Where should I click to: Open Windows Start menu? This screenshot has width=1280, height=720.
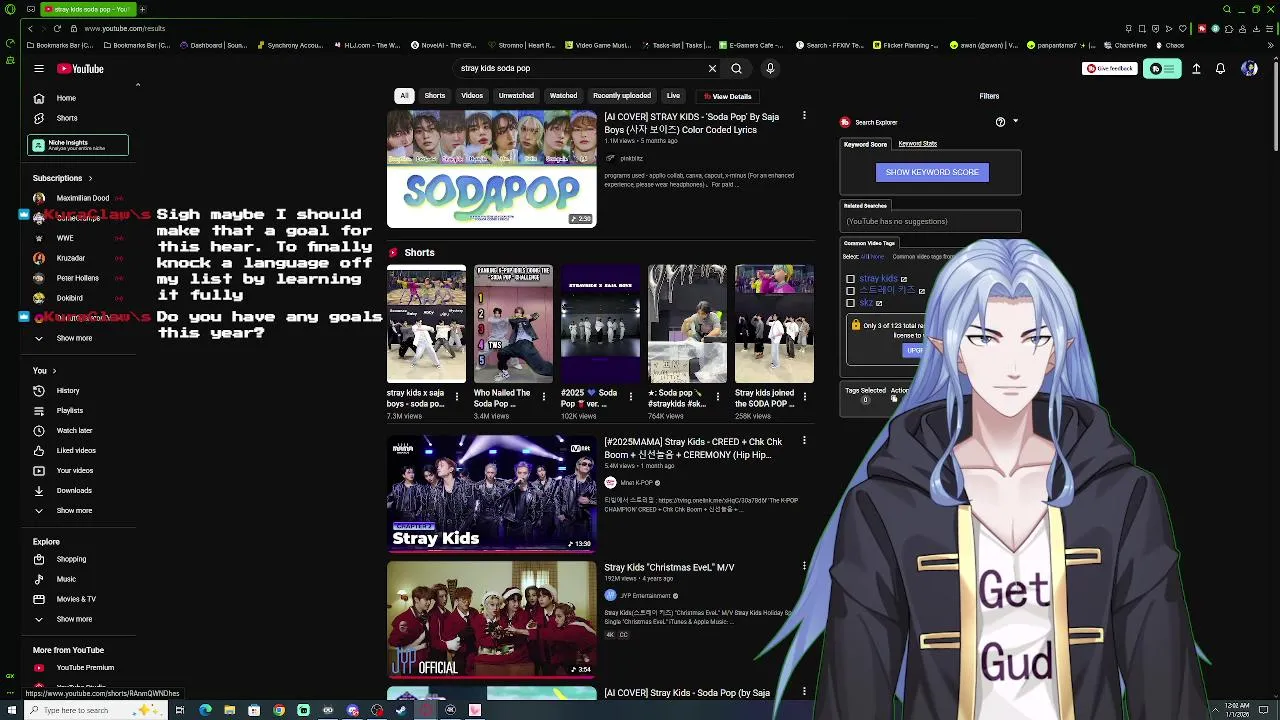point(10,711)
